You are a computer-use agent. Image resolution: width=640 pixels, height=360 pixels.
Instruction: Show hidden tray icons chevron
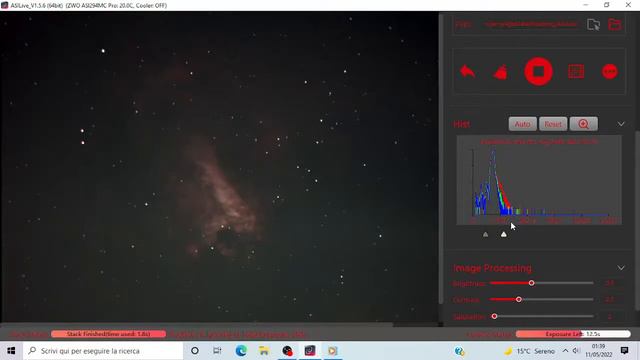click(565, 351)
